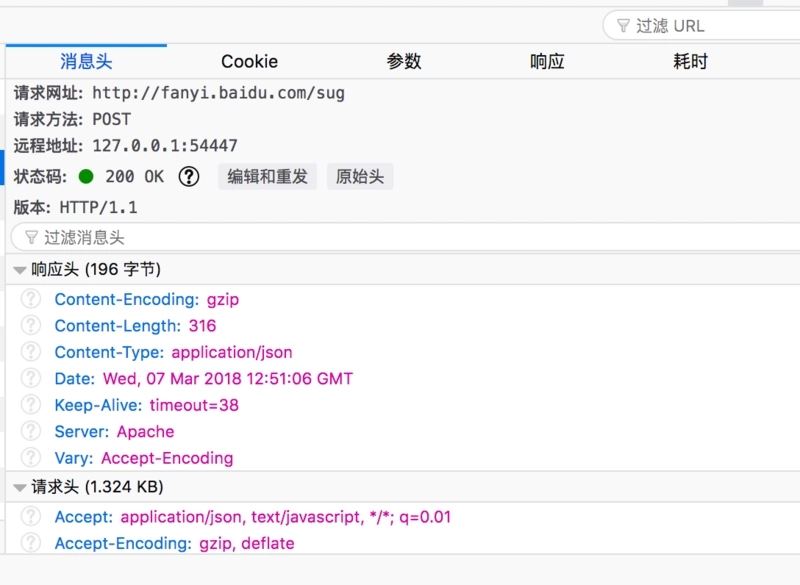Collapse the 请求头 section

pos(20,488)
